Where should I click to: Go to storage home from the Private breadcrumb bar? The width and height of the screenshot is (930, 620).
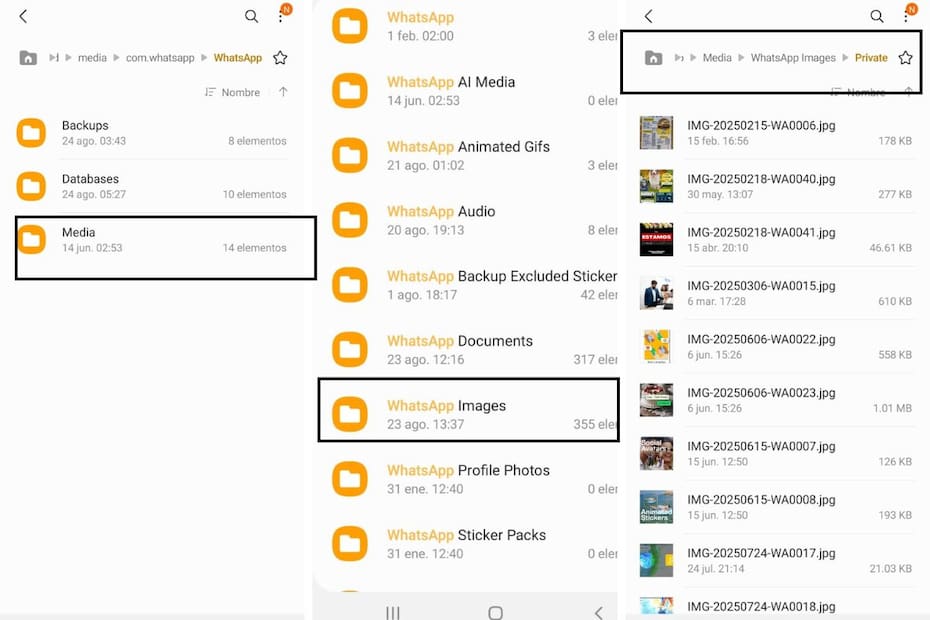tap(653, 58)
